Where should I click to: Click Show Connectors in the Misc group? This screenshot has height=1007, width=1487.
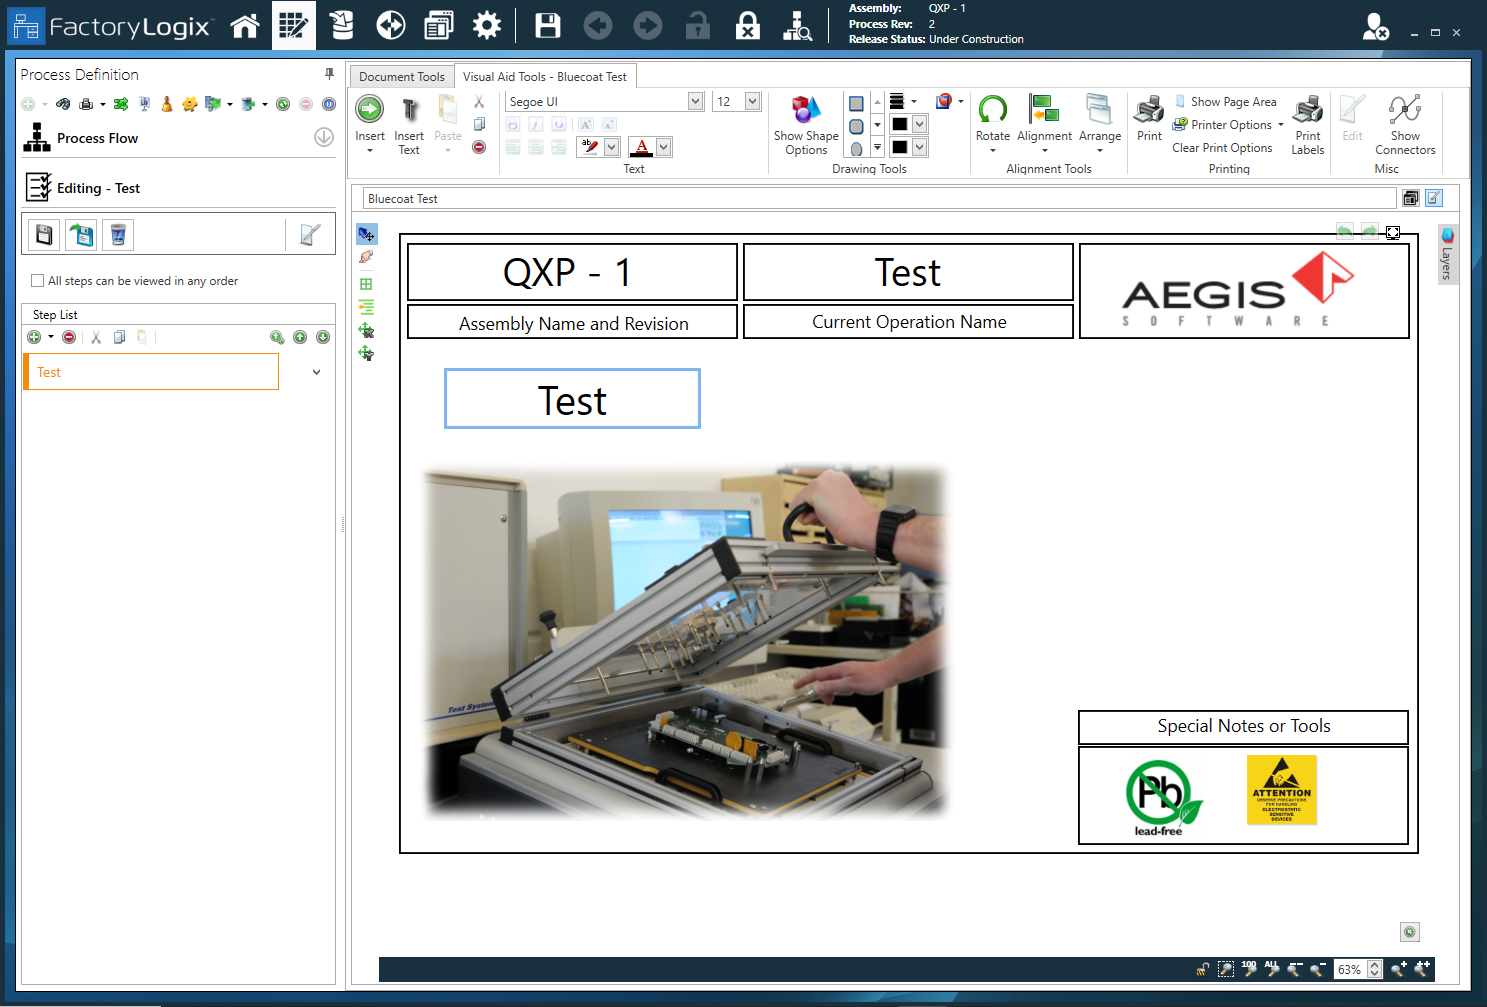(x=1404, y=125)
